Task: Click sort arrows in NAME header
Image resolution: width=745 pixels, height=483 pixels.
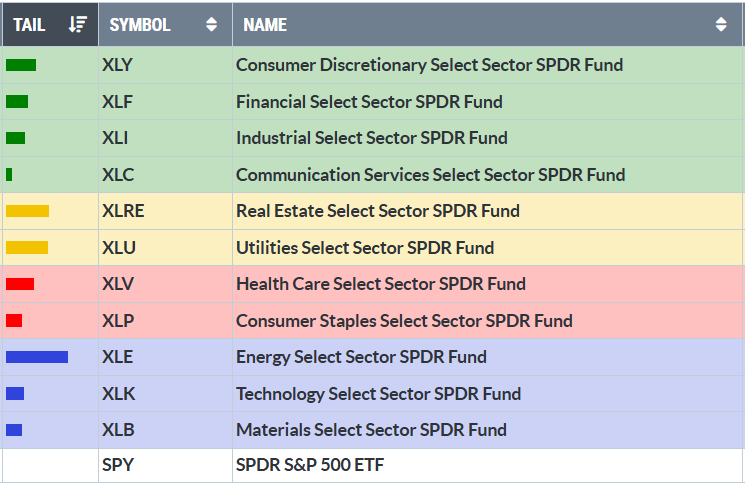Action: coord(722,25)
